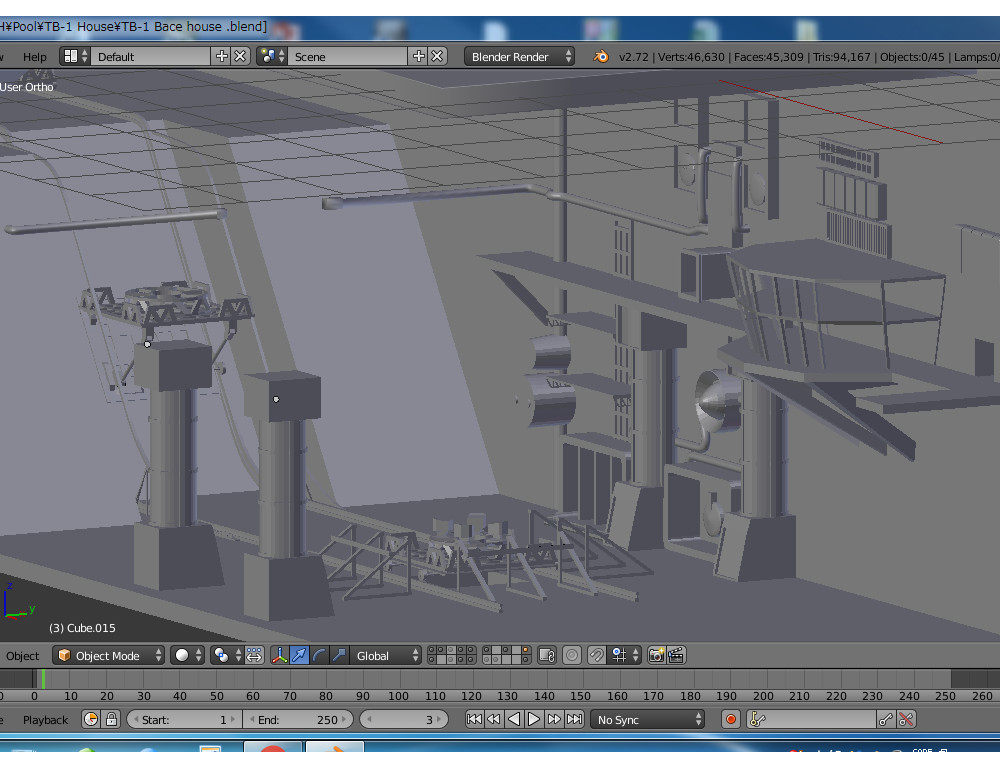Image resolution: width=1000 pixels, height=768 pixels.
Task: Click the Blender logo icon in info header
Action: [601, 56]
